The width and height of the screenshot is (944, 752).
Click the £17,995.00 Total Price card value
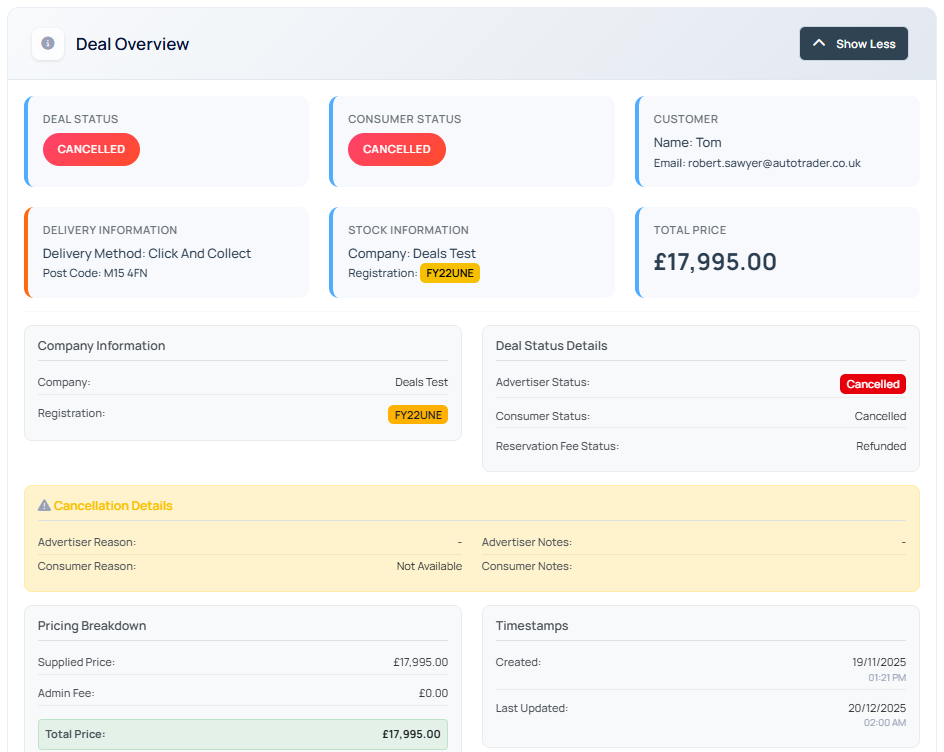click(x=715, y=262)
